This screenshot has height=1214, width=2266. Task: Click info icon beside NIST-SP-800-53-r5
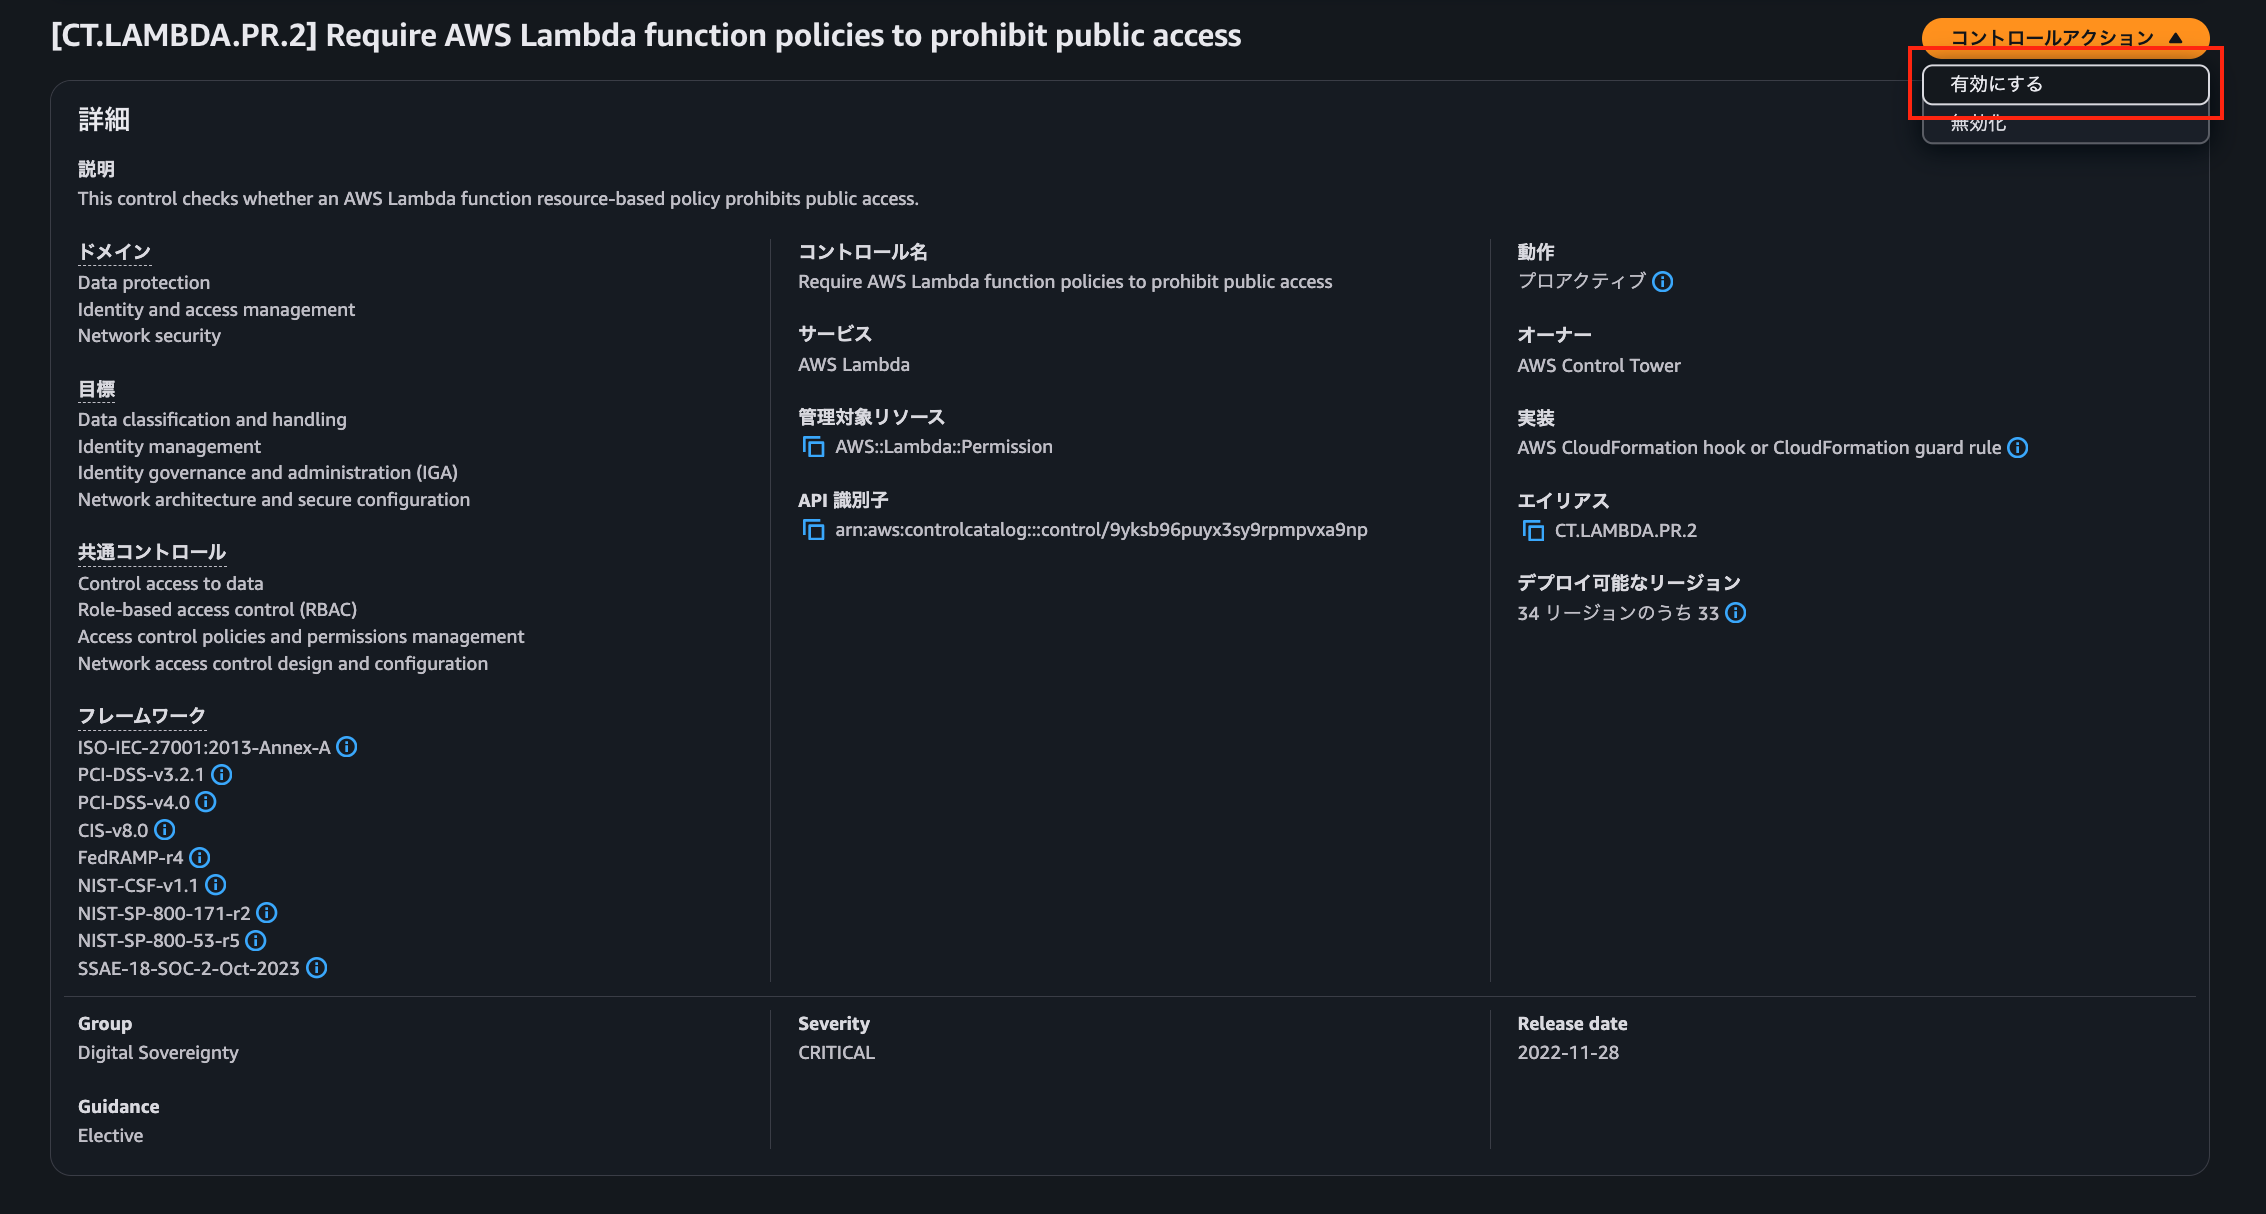tap(256, 940)
